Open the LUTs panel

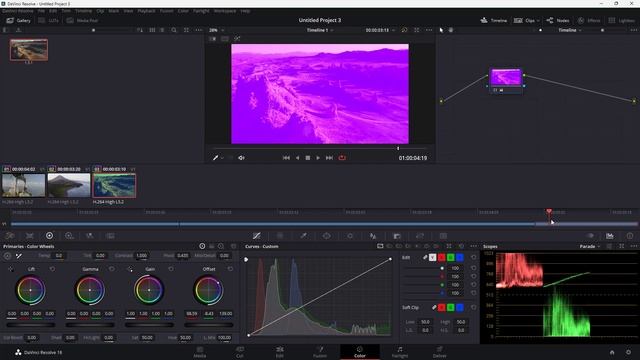(x=49, y=20)
